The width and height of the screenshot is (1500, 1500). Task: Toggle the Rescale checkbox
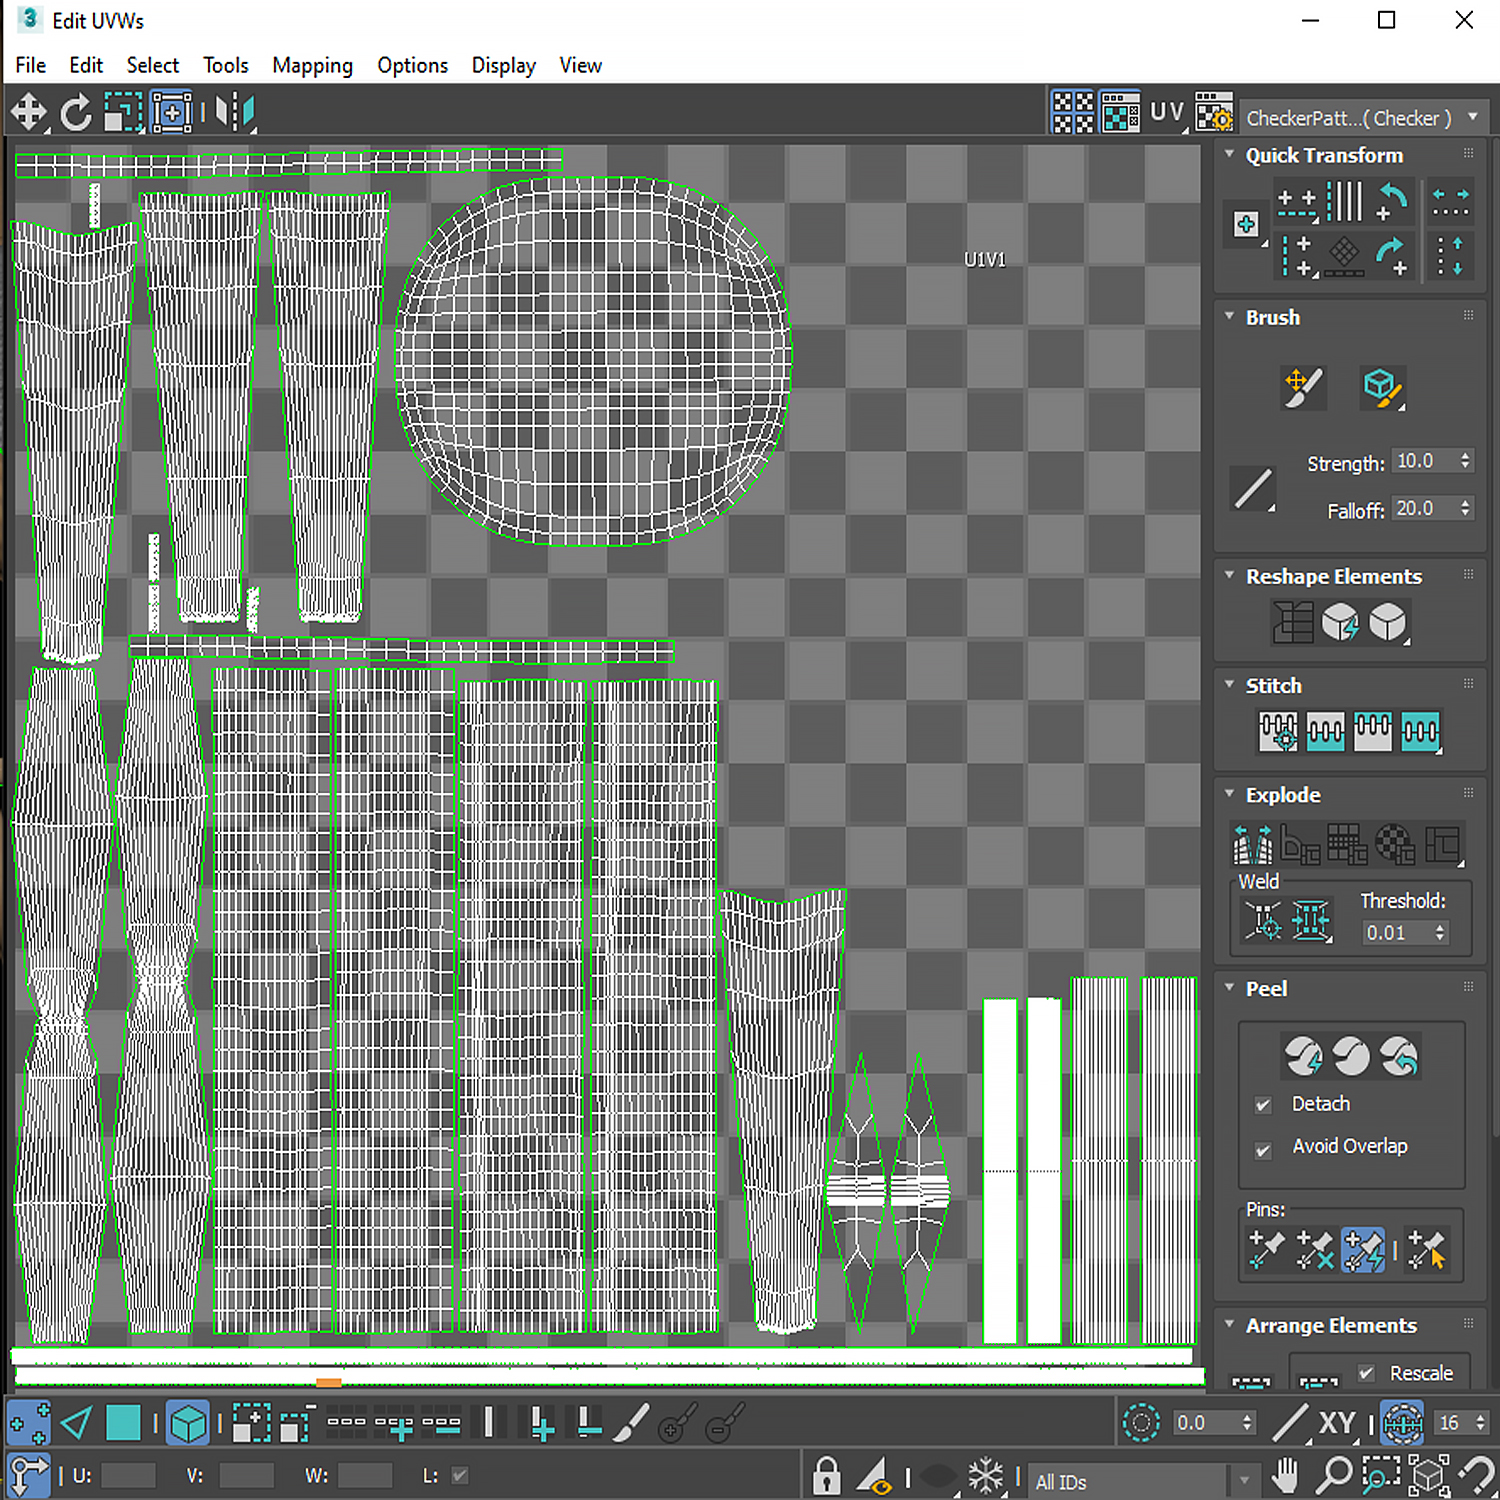tap(1366, 1374)
